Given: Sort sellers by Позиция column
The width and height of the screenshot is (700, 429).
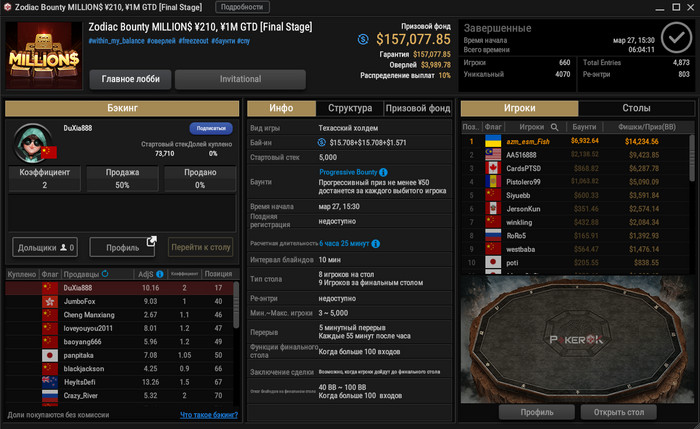Looking at the screenshot, I should (218, 274).
